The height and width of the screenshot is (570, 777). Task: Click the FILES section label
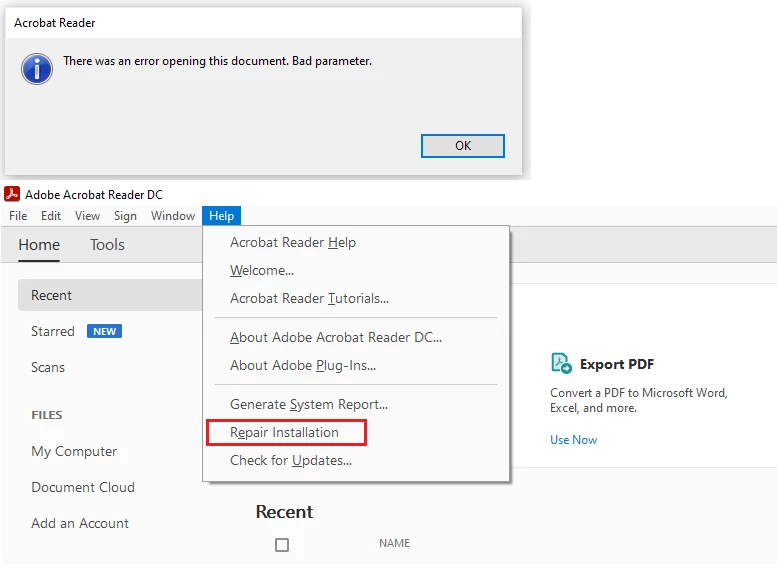[x=47, y=415]
